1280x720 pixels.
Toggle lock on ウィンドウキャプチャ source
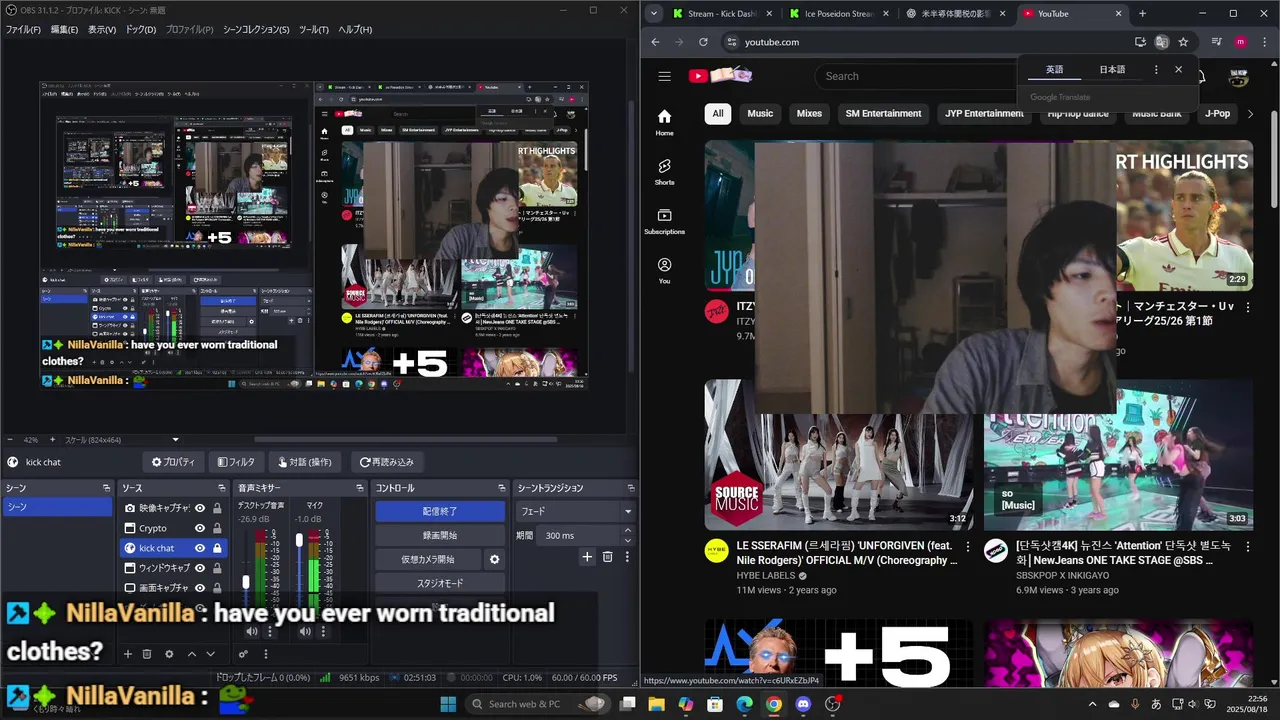(217, 568)
